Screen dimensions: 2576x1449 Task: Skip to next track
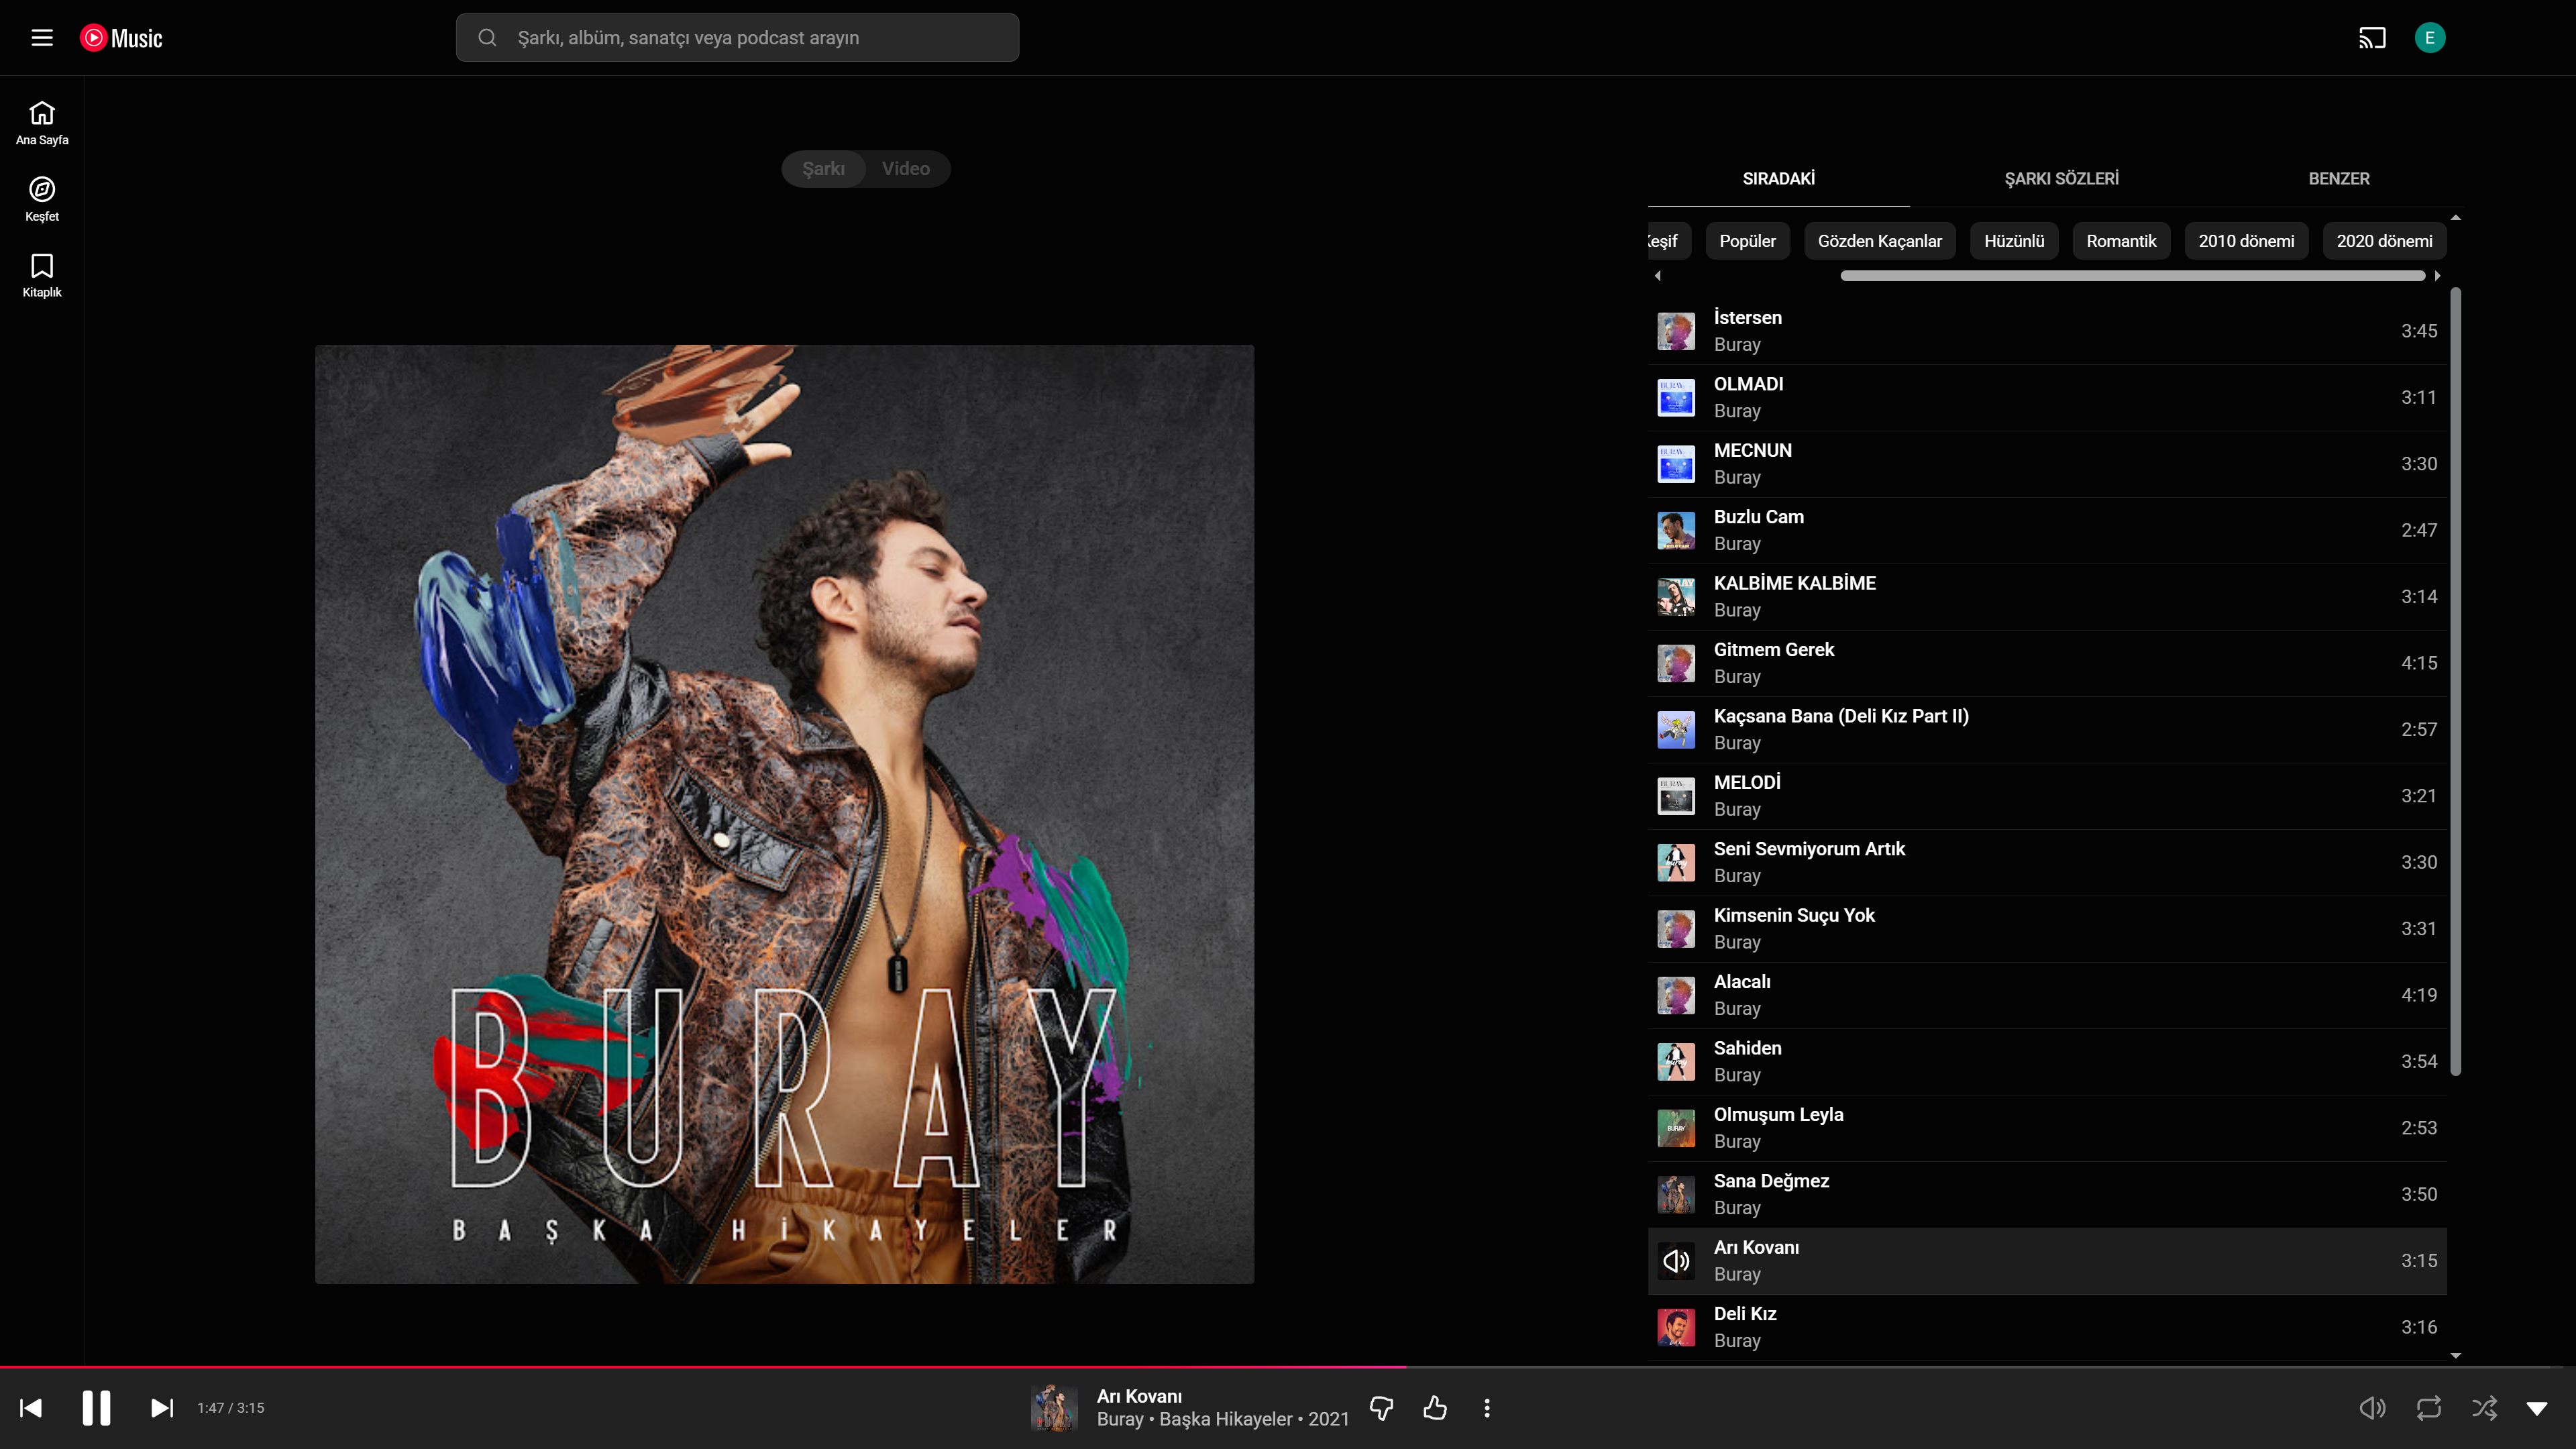pos(162,1408)
